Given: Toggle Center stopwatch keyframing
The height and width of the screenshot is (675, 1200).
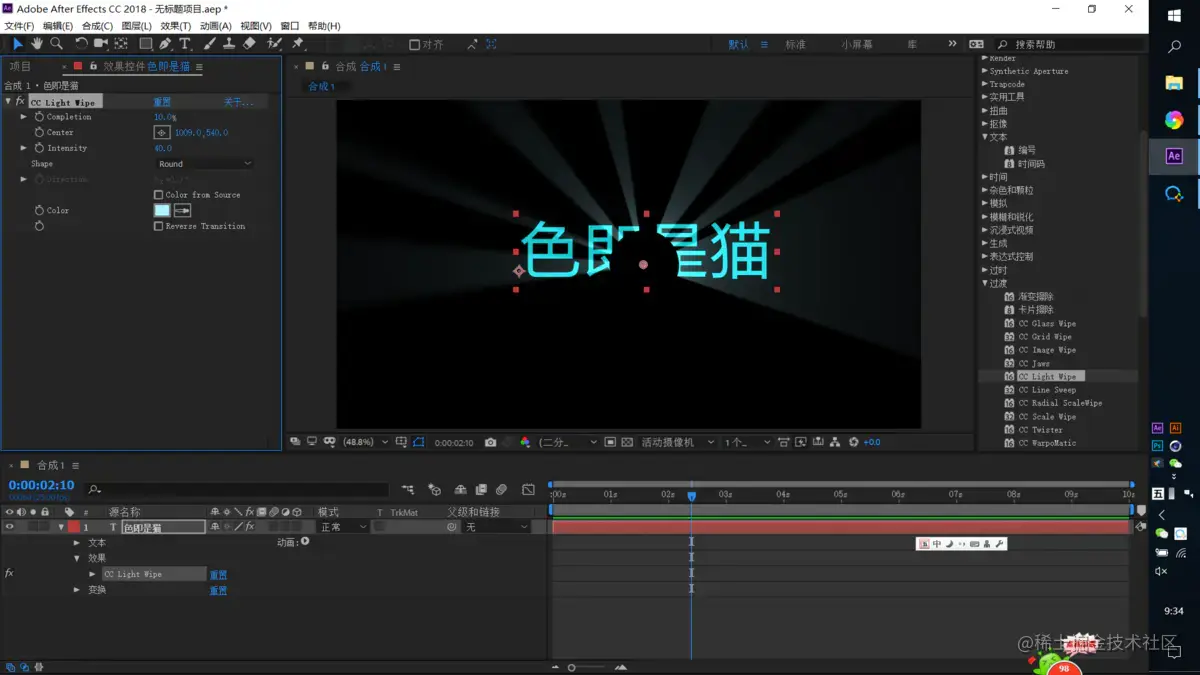Looking at the screenshot, I should (x=39, y=132).
